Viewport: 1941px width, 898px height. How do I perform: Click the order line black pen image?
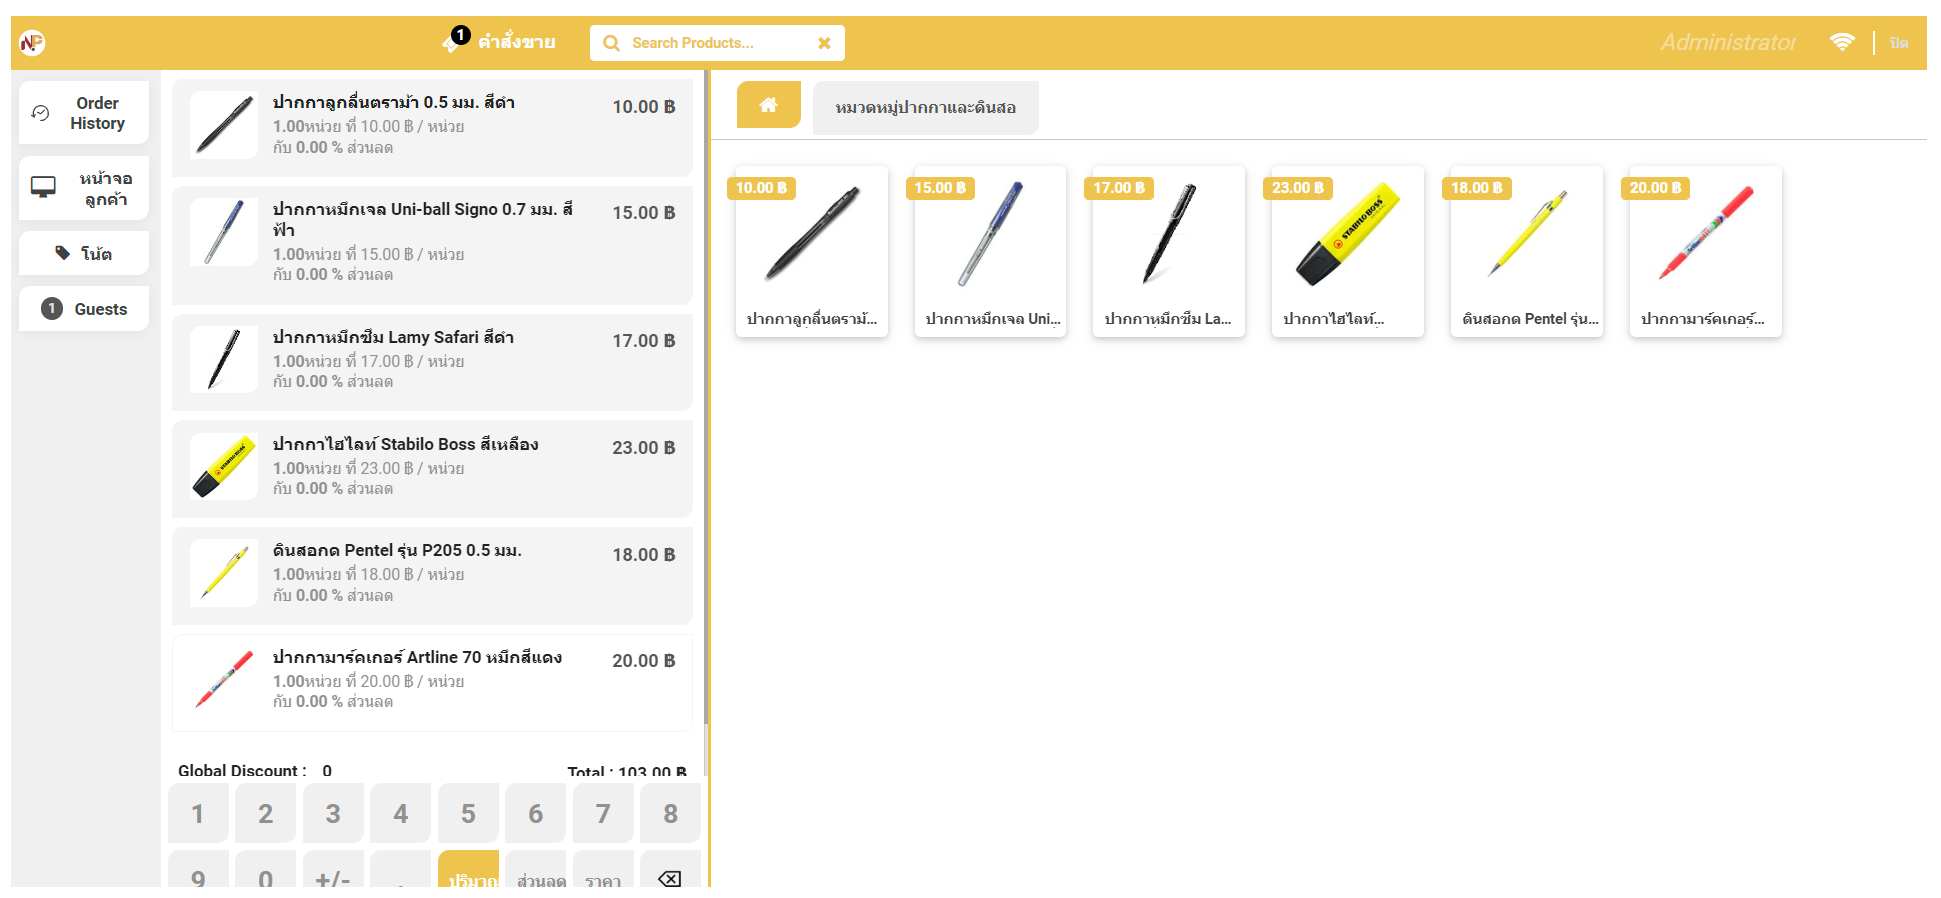point(224,125)
